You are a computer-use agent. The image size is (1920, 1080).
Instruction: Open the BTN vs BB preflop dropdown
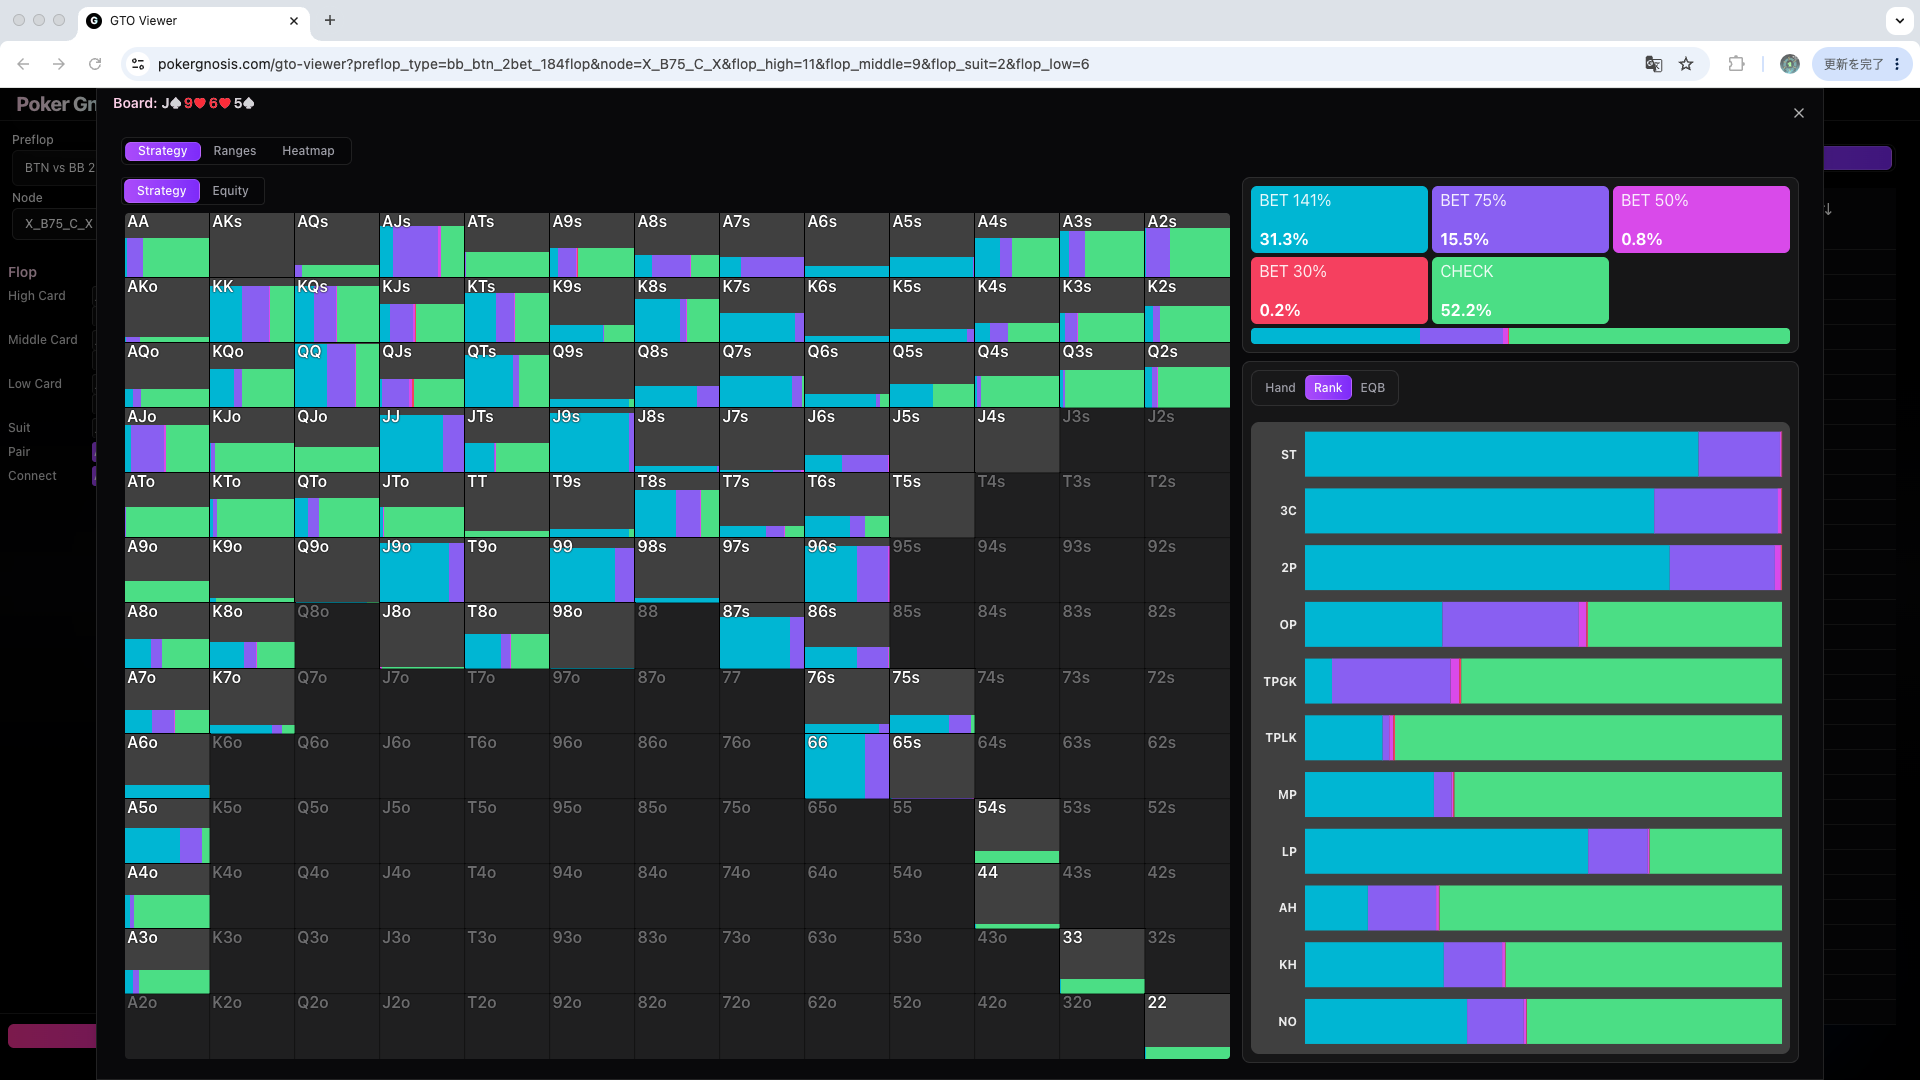(x=57, y=168)
